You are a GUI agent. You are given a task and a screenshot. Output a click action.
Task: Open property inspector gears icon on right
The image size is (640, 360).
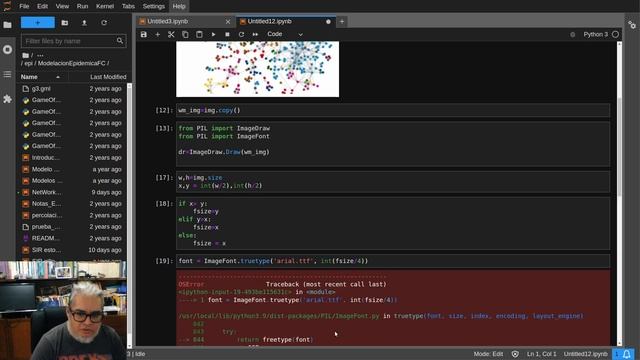[632, 25]
